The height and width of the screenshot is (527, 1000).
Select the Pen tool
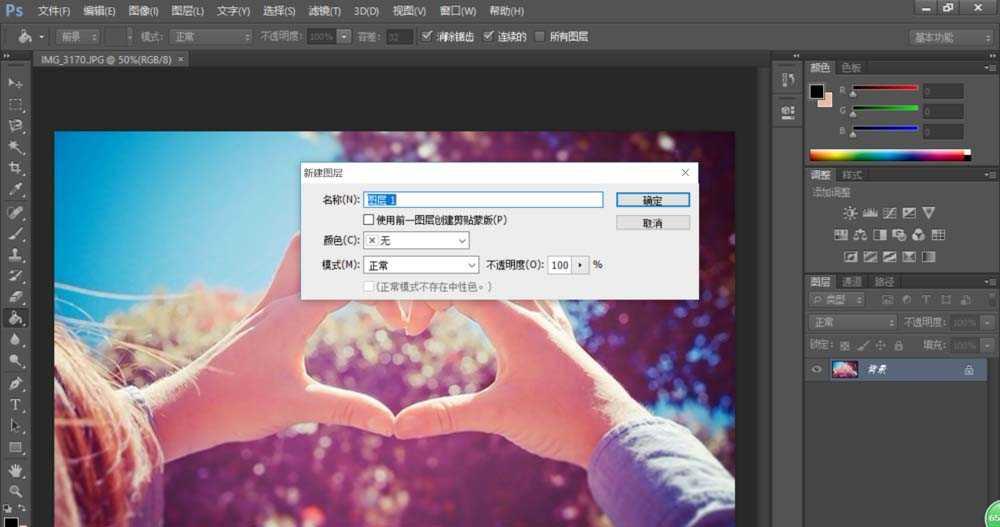point(15,383)
